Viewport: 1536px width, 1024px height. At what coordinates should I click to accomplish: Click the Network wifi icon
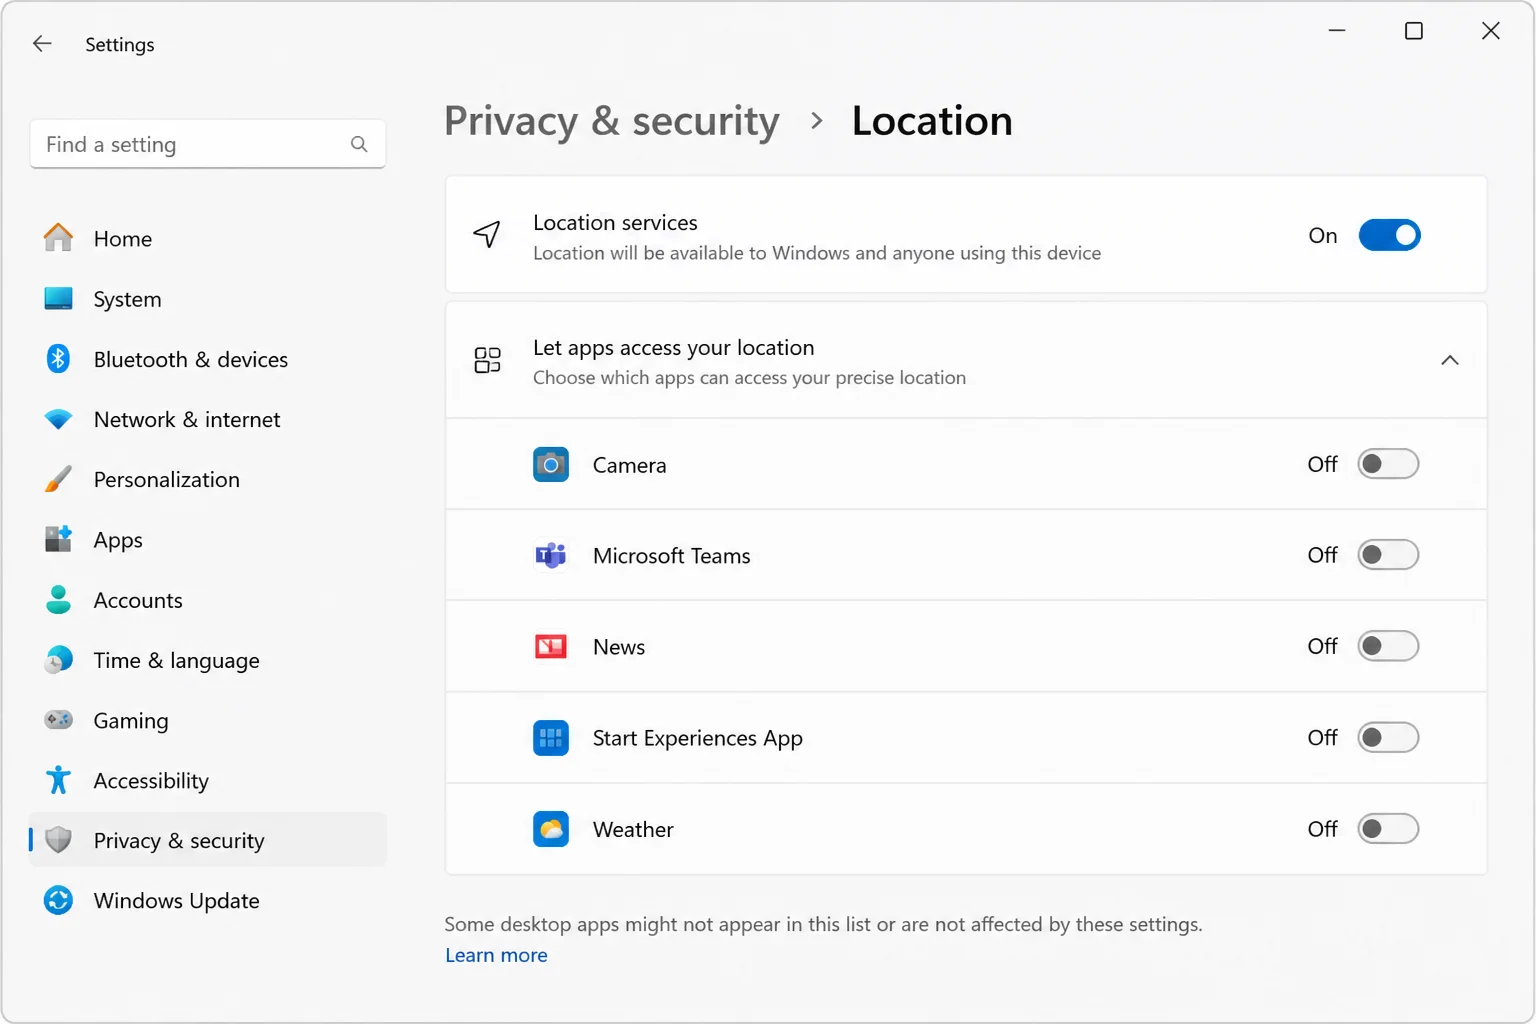tap(59, 420)
